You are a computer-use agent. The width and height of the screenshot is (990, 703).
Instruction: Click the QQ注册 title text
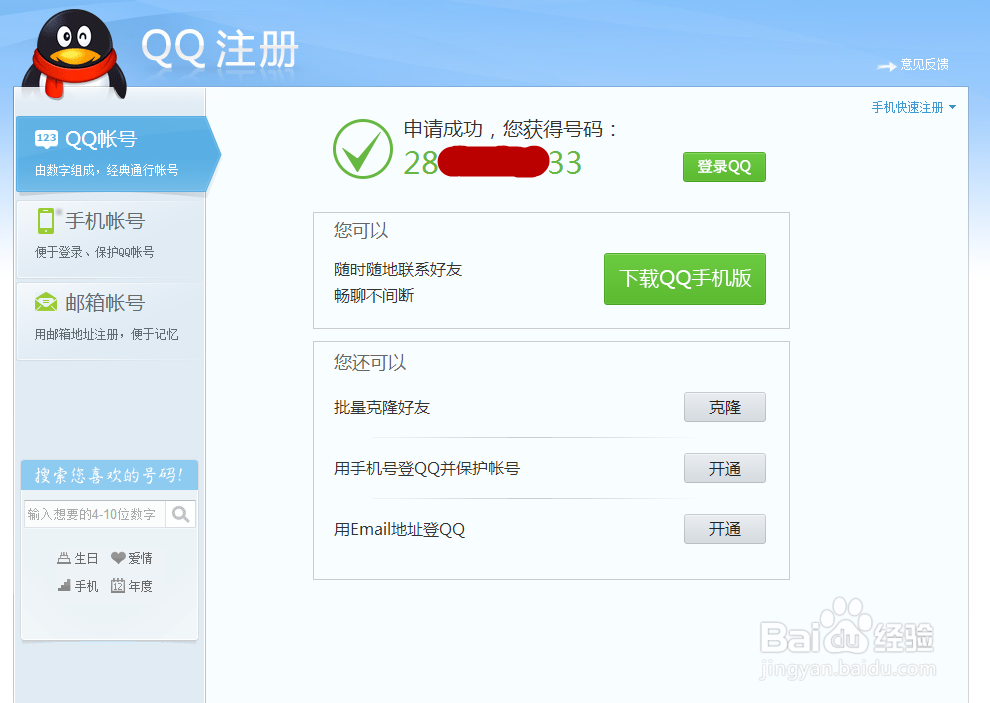(220, 49)
